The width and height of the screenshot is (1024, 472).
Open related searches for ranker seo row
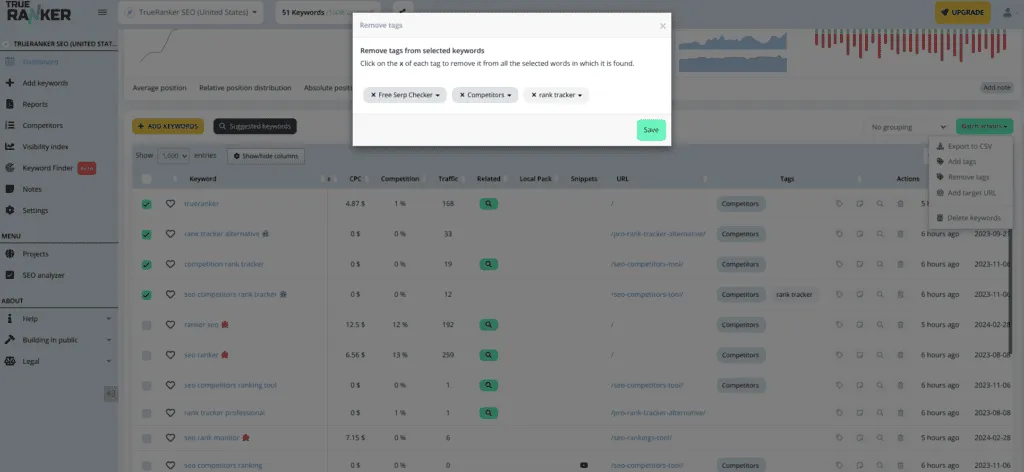coord(488,324)
